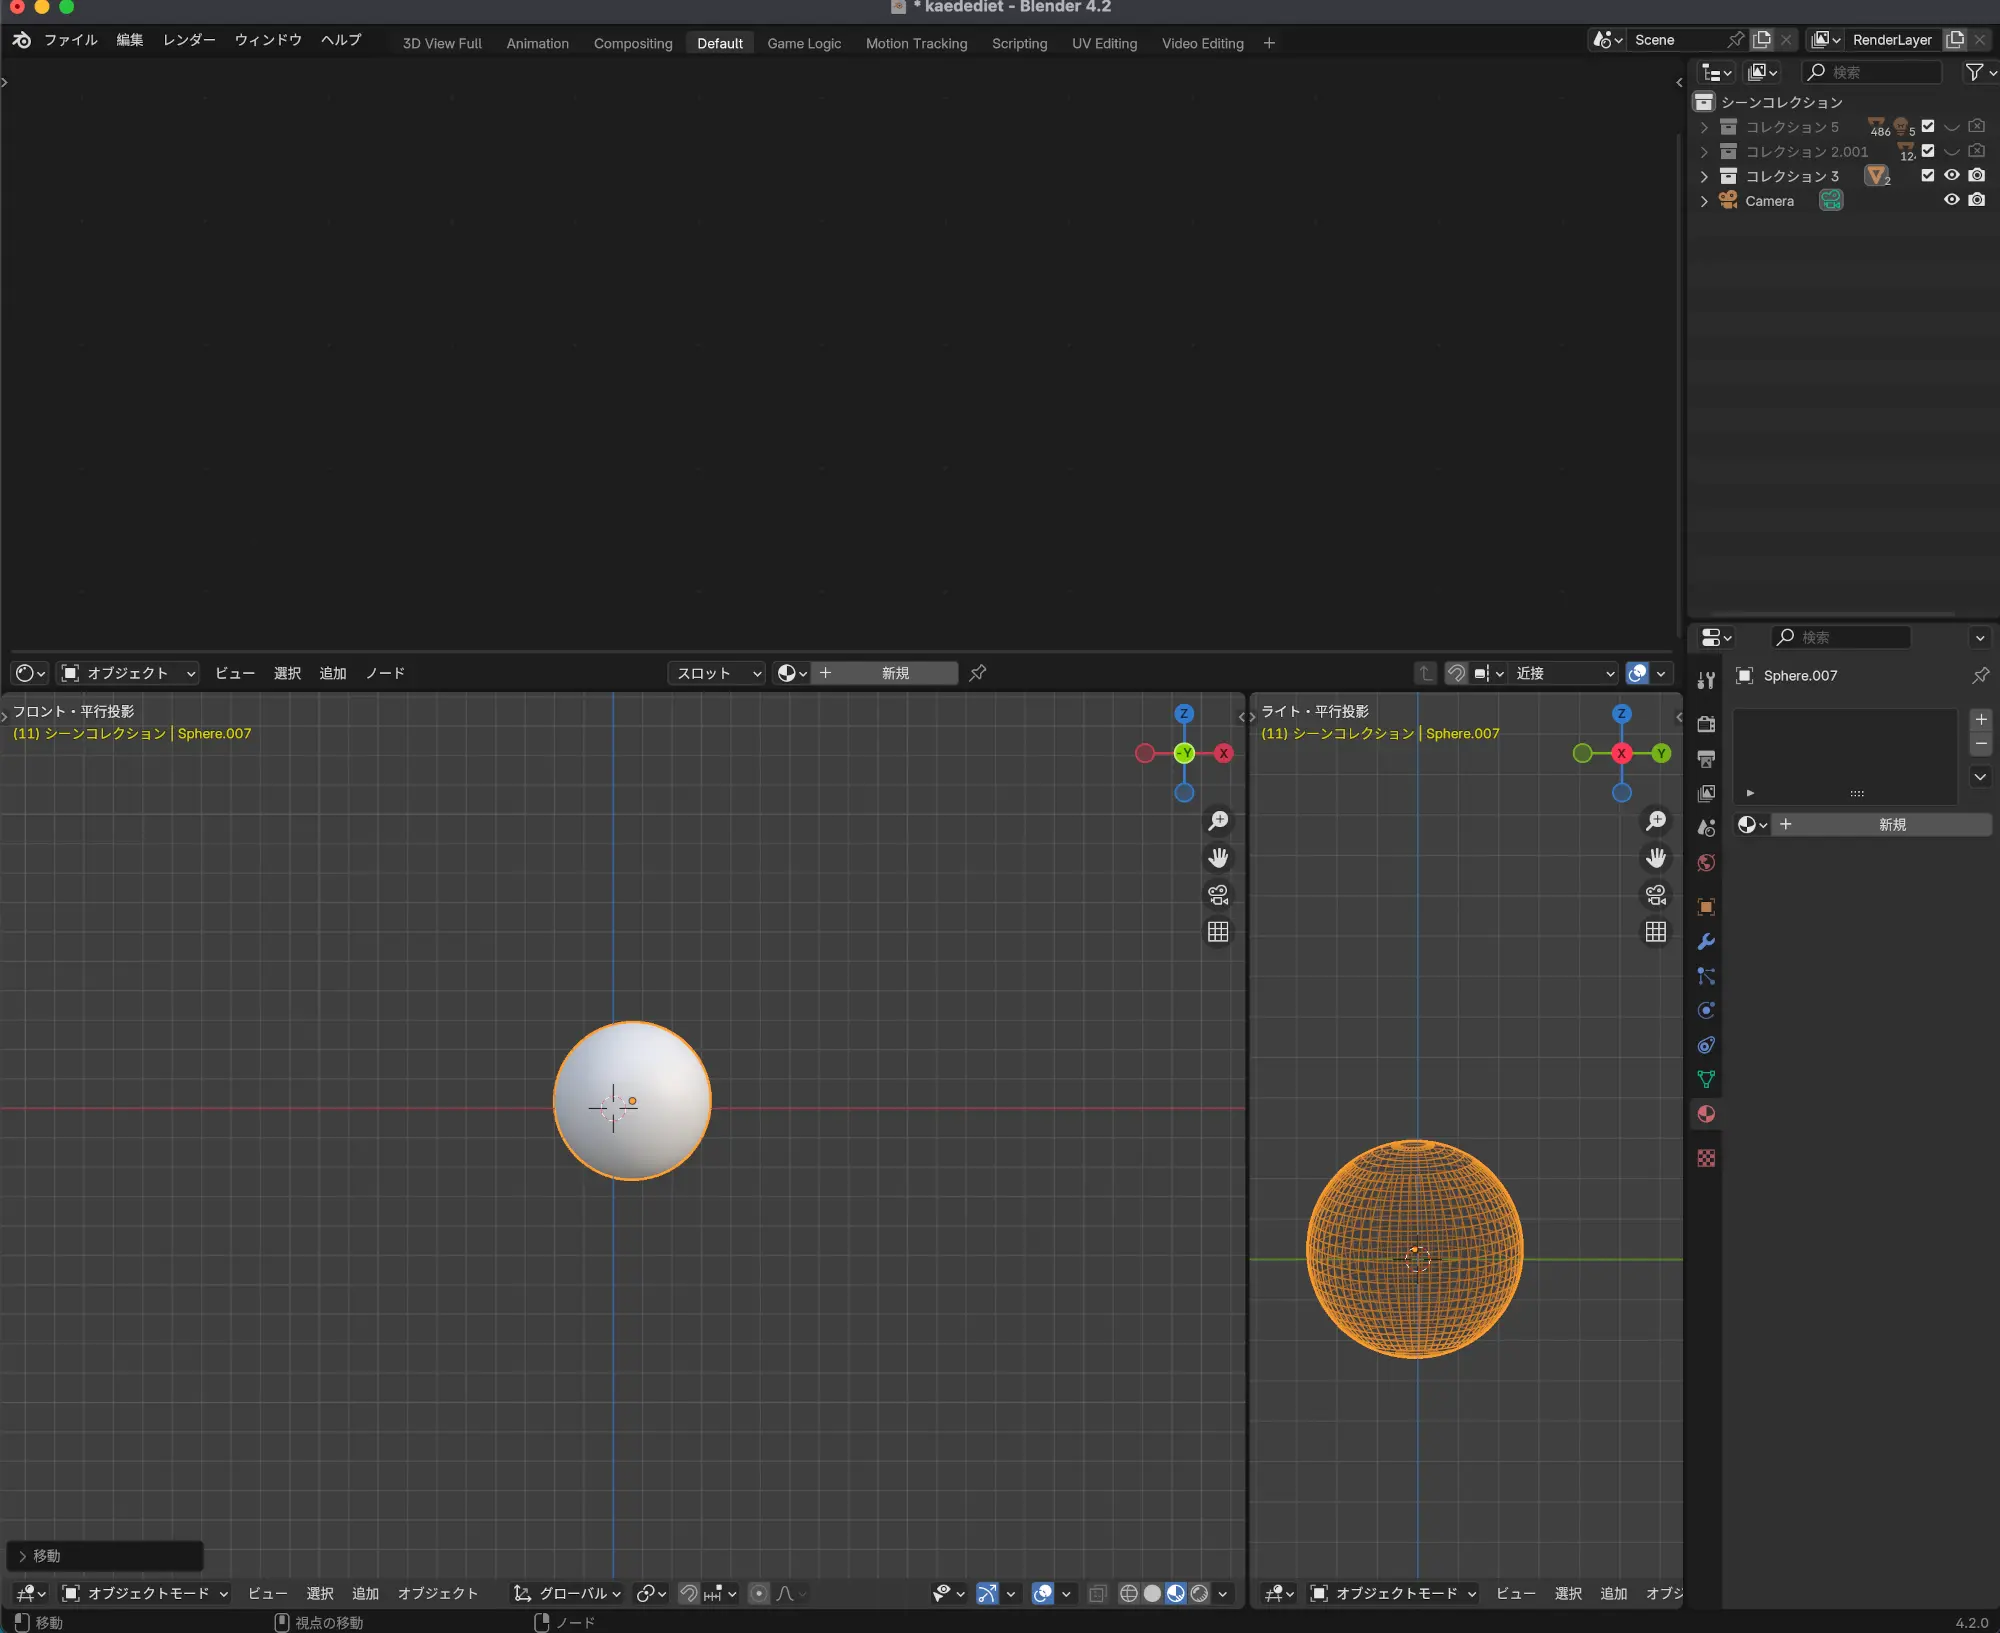Add a new workspace with plus tab

1269,43
